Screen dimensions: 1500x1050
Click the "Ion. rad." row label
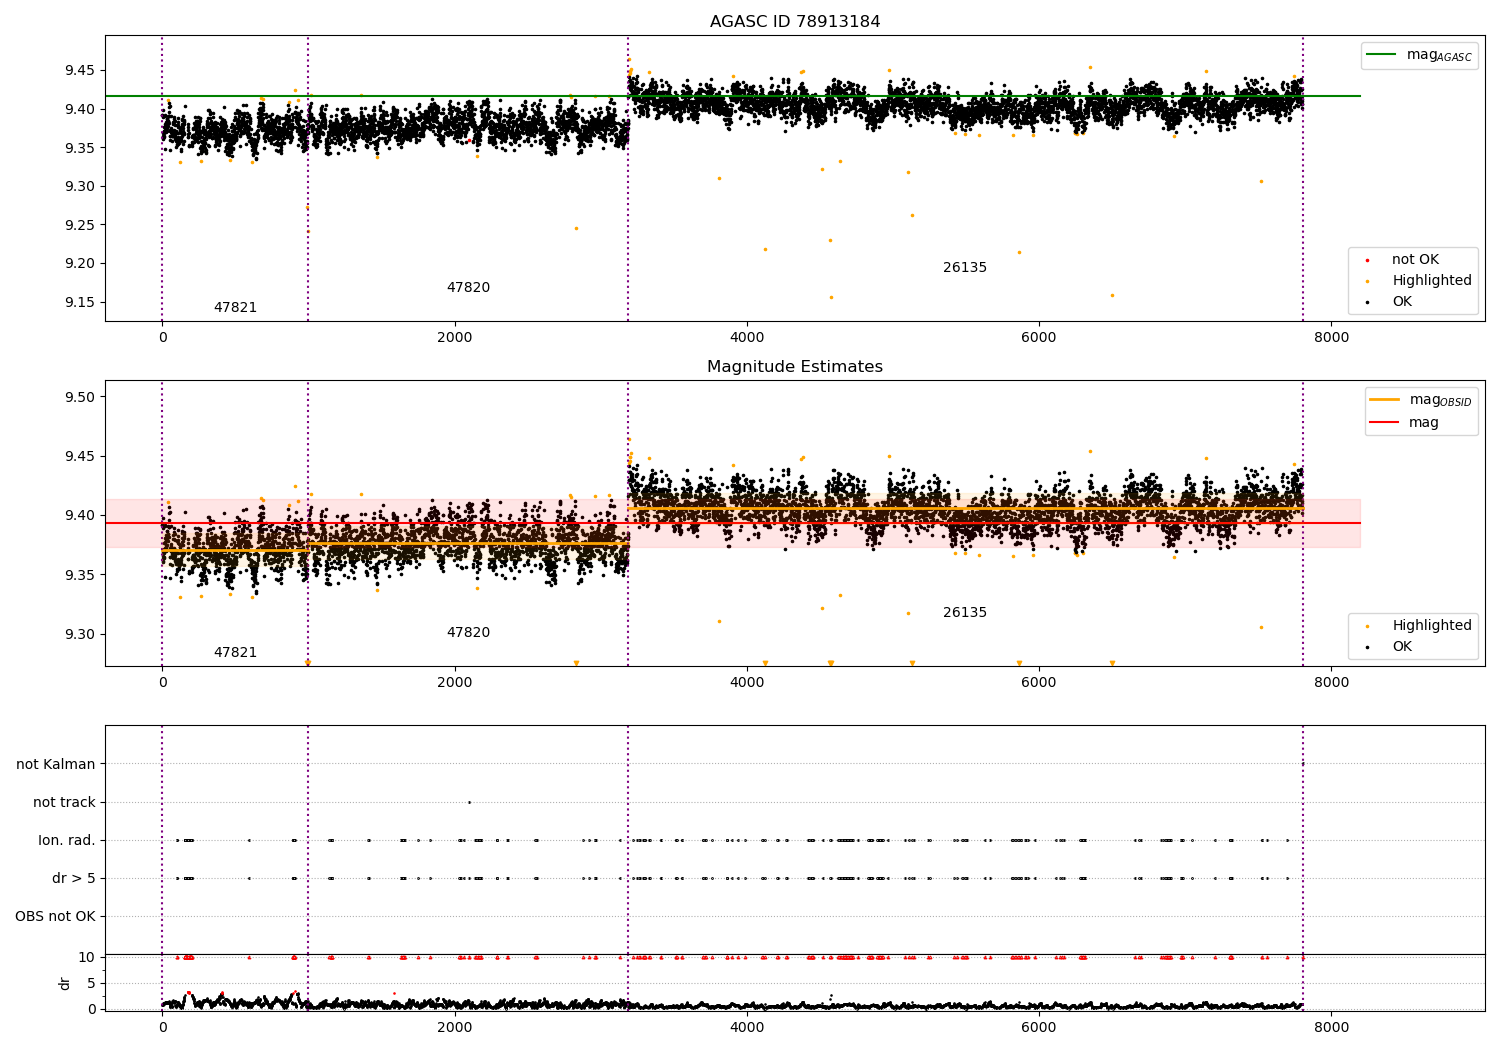(x=67, y=841)
